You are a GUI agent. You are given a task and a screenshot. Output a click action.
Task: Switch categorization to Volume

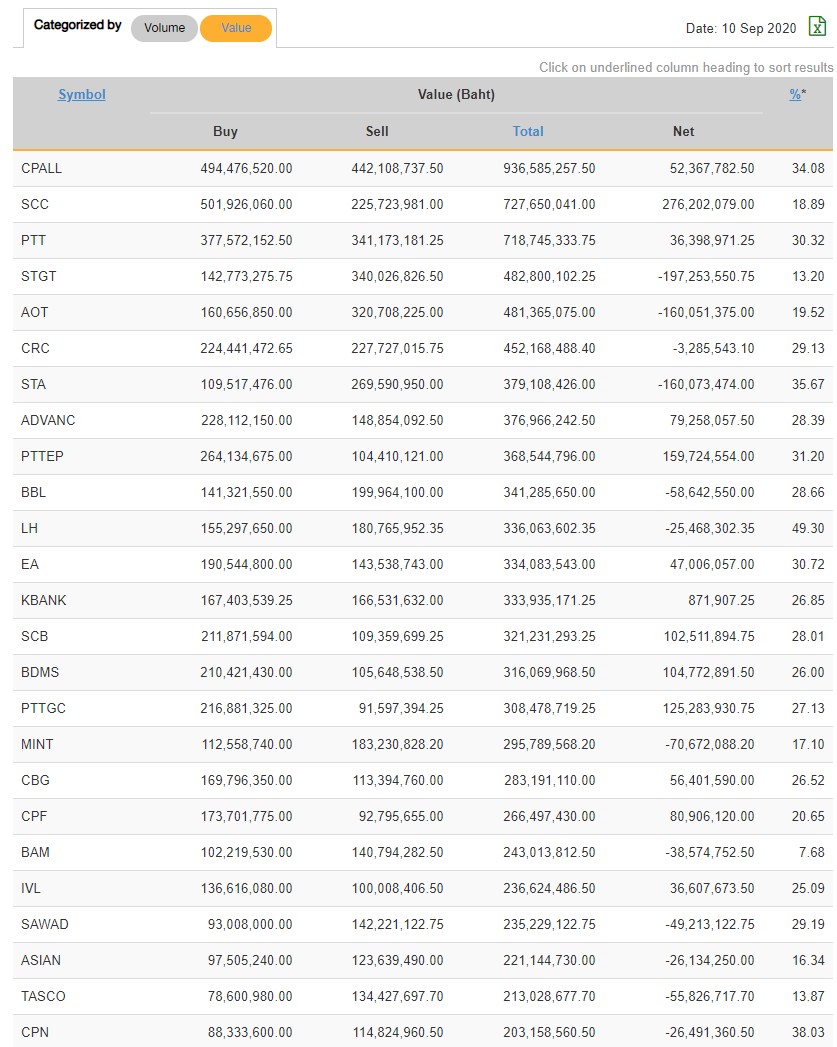pos(164,28)
